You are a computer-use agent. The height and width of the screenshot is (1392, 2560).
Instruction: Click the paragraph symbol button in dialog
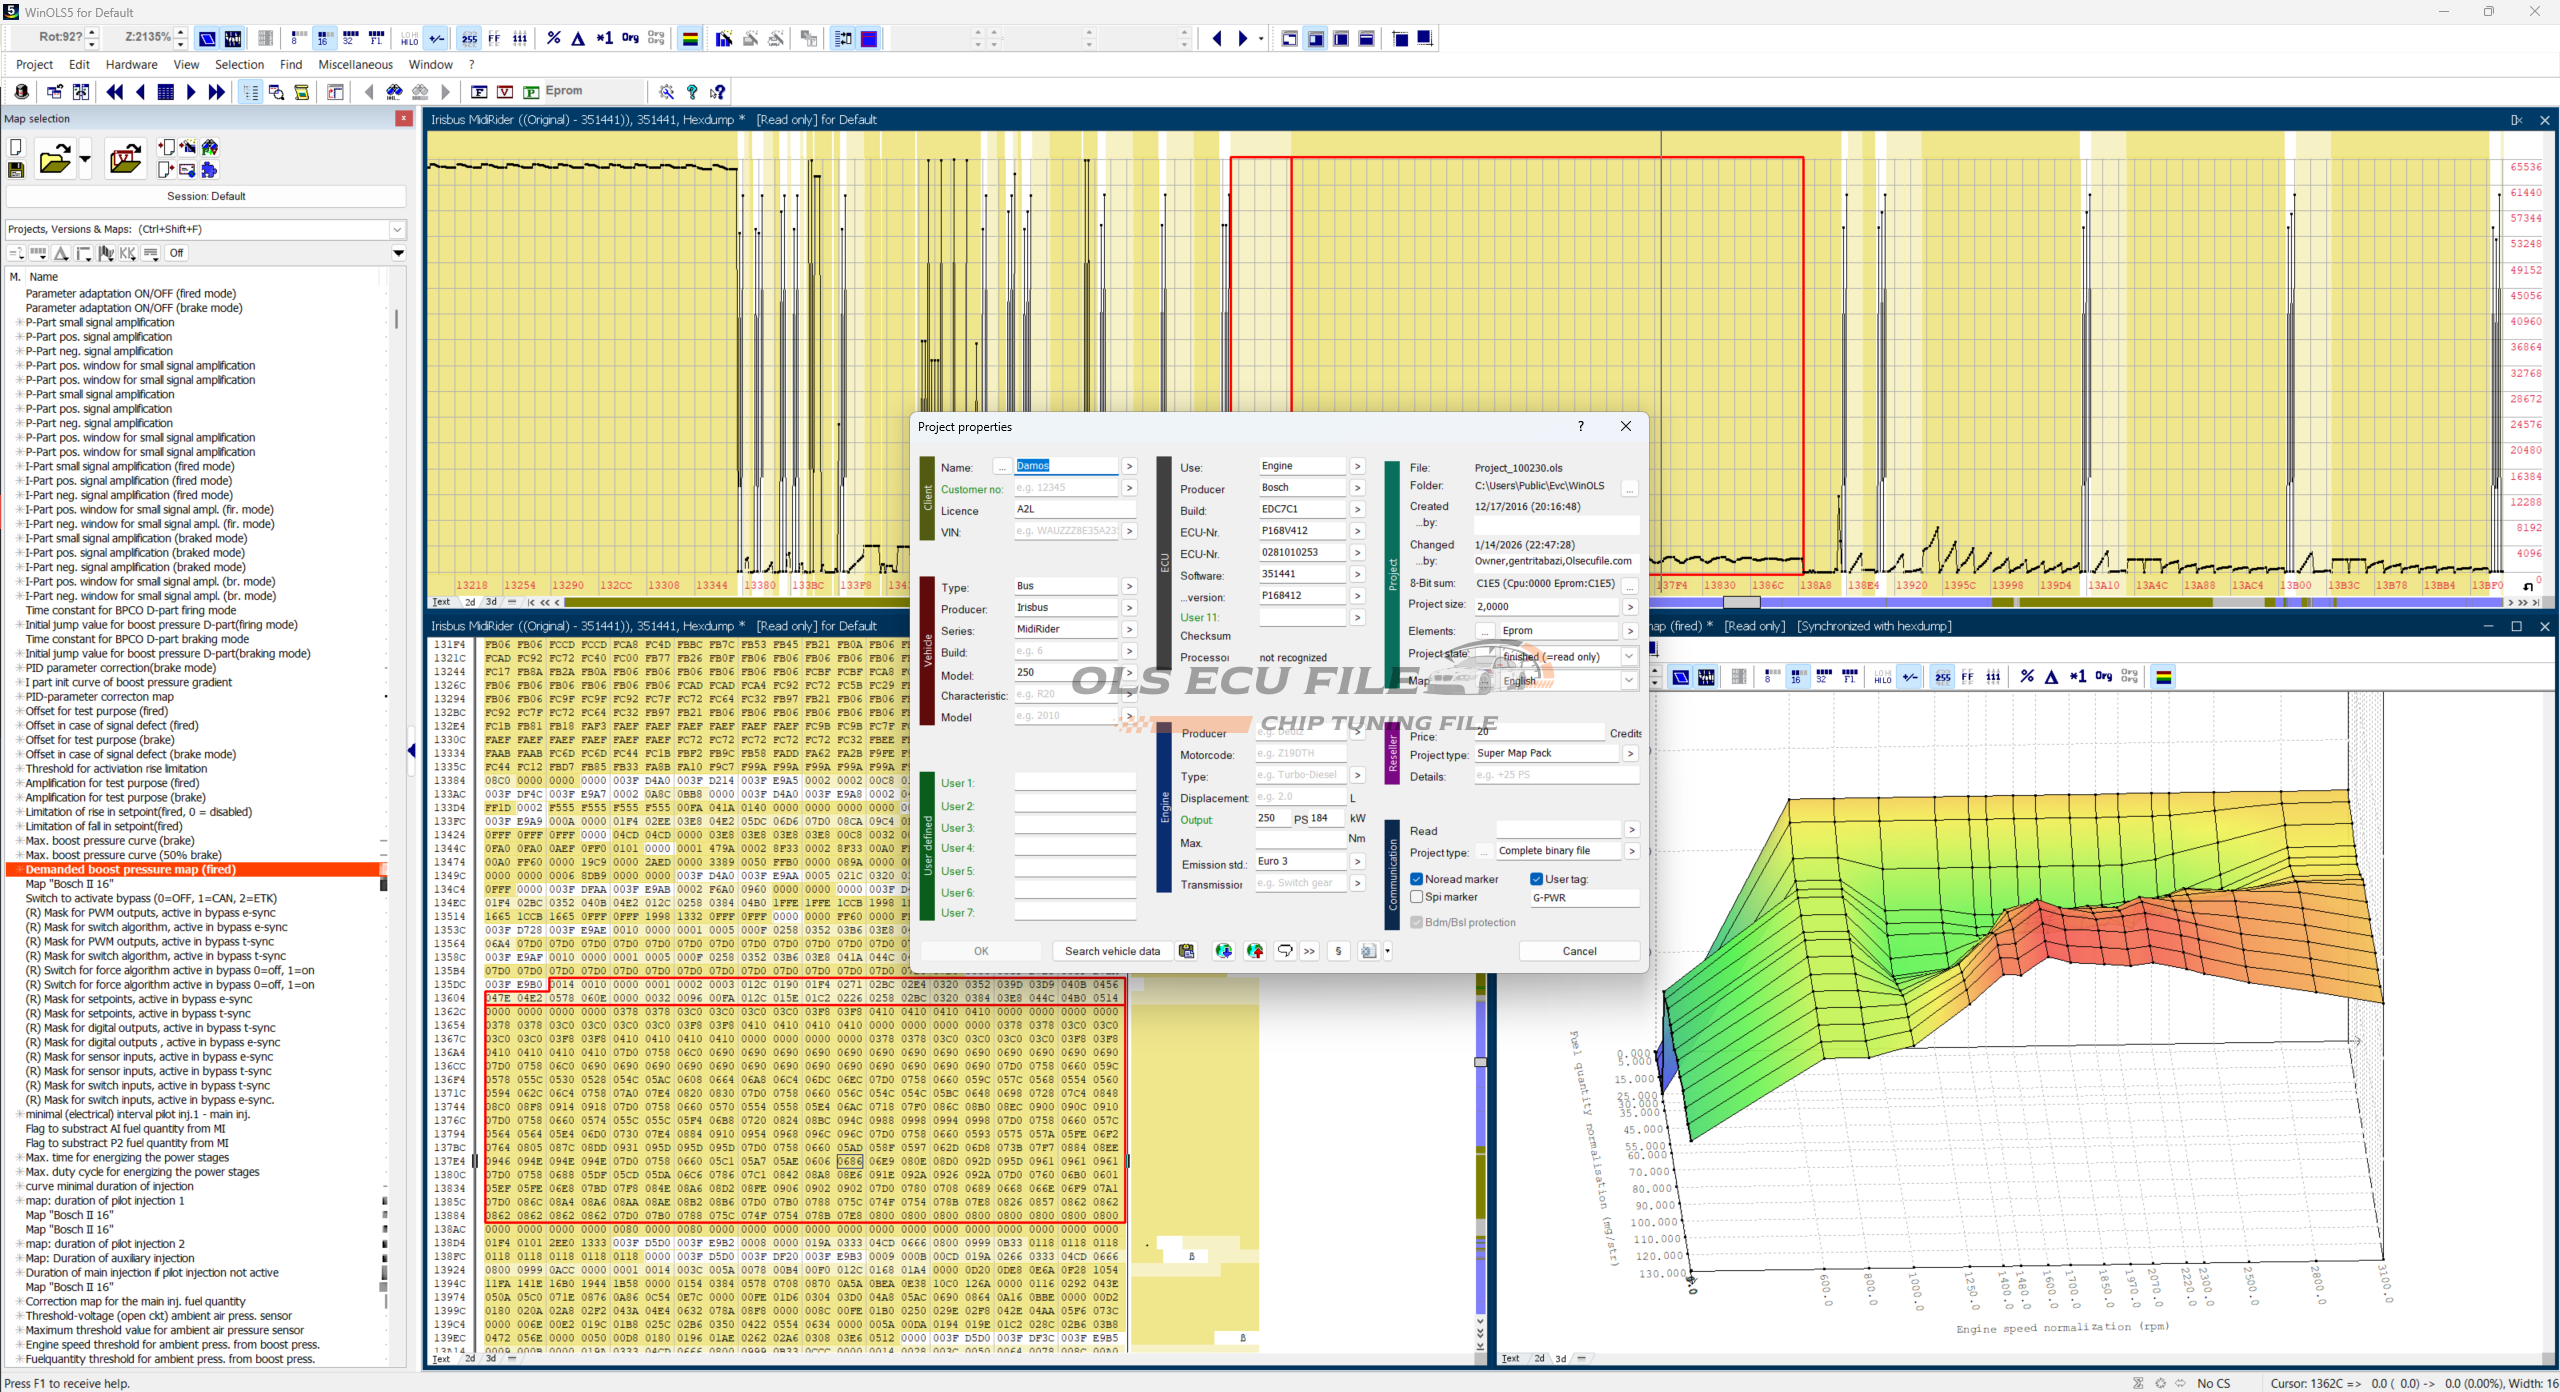[x=1338, y=951]
